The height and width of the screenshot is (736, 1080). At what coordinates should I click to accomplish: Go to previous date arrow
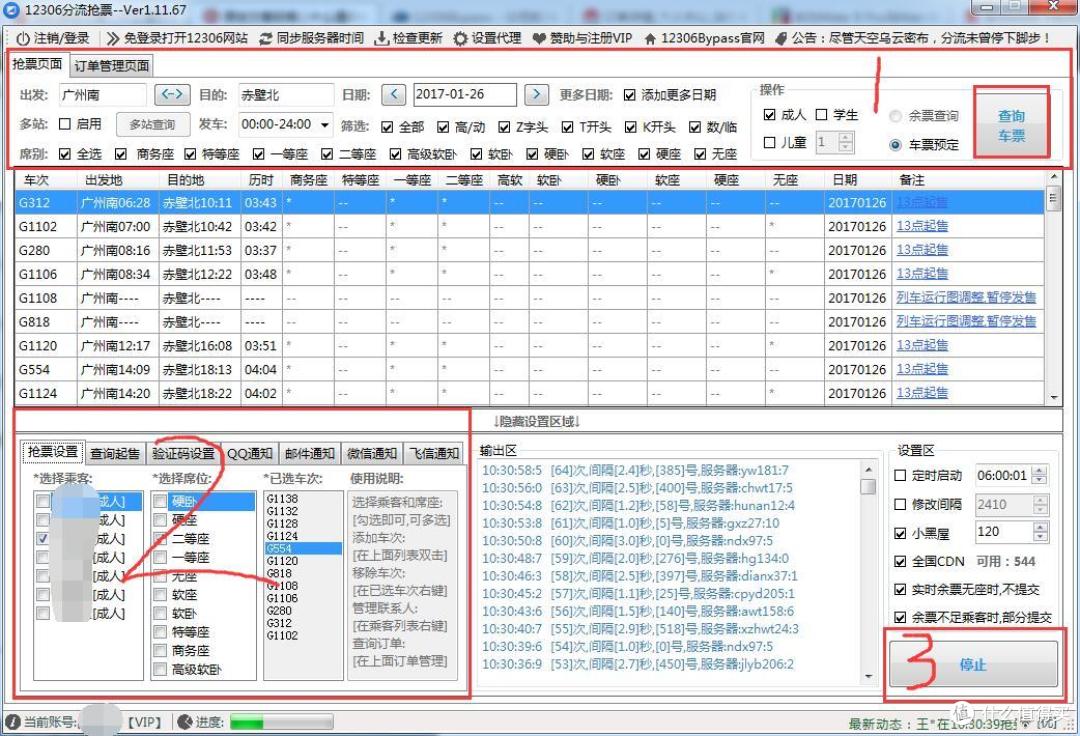click(x=393, y=94)
